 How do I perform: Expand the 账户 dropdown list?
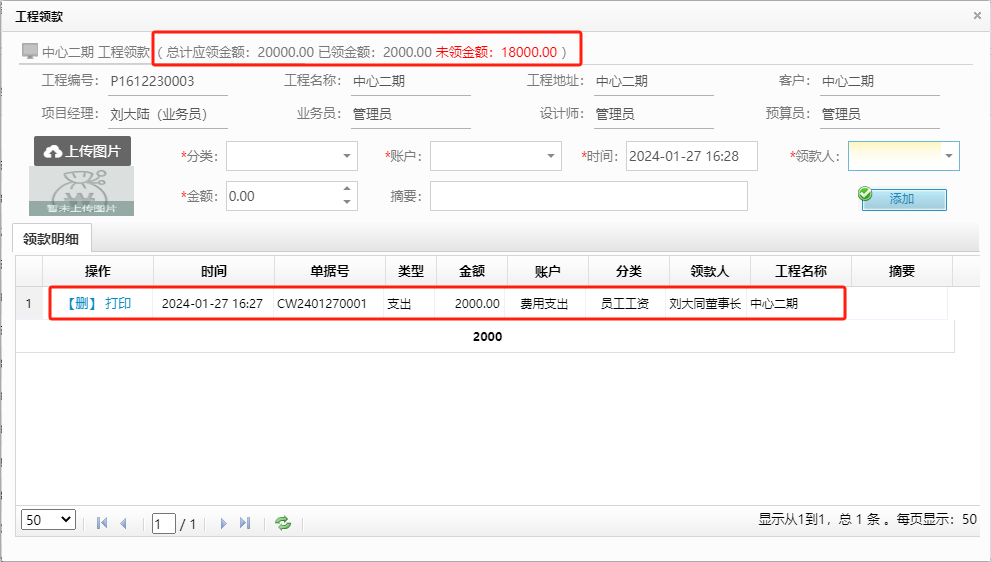point(552,156)
